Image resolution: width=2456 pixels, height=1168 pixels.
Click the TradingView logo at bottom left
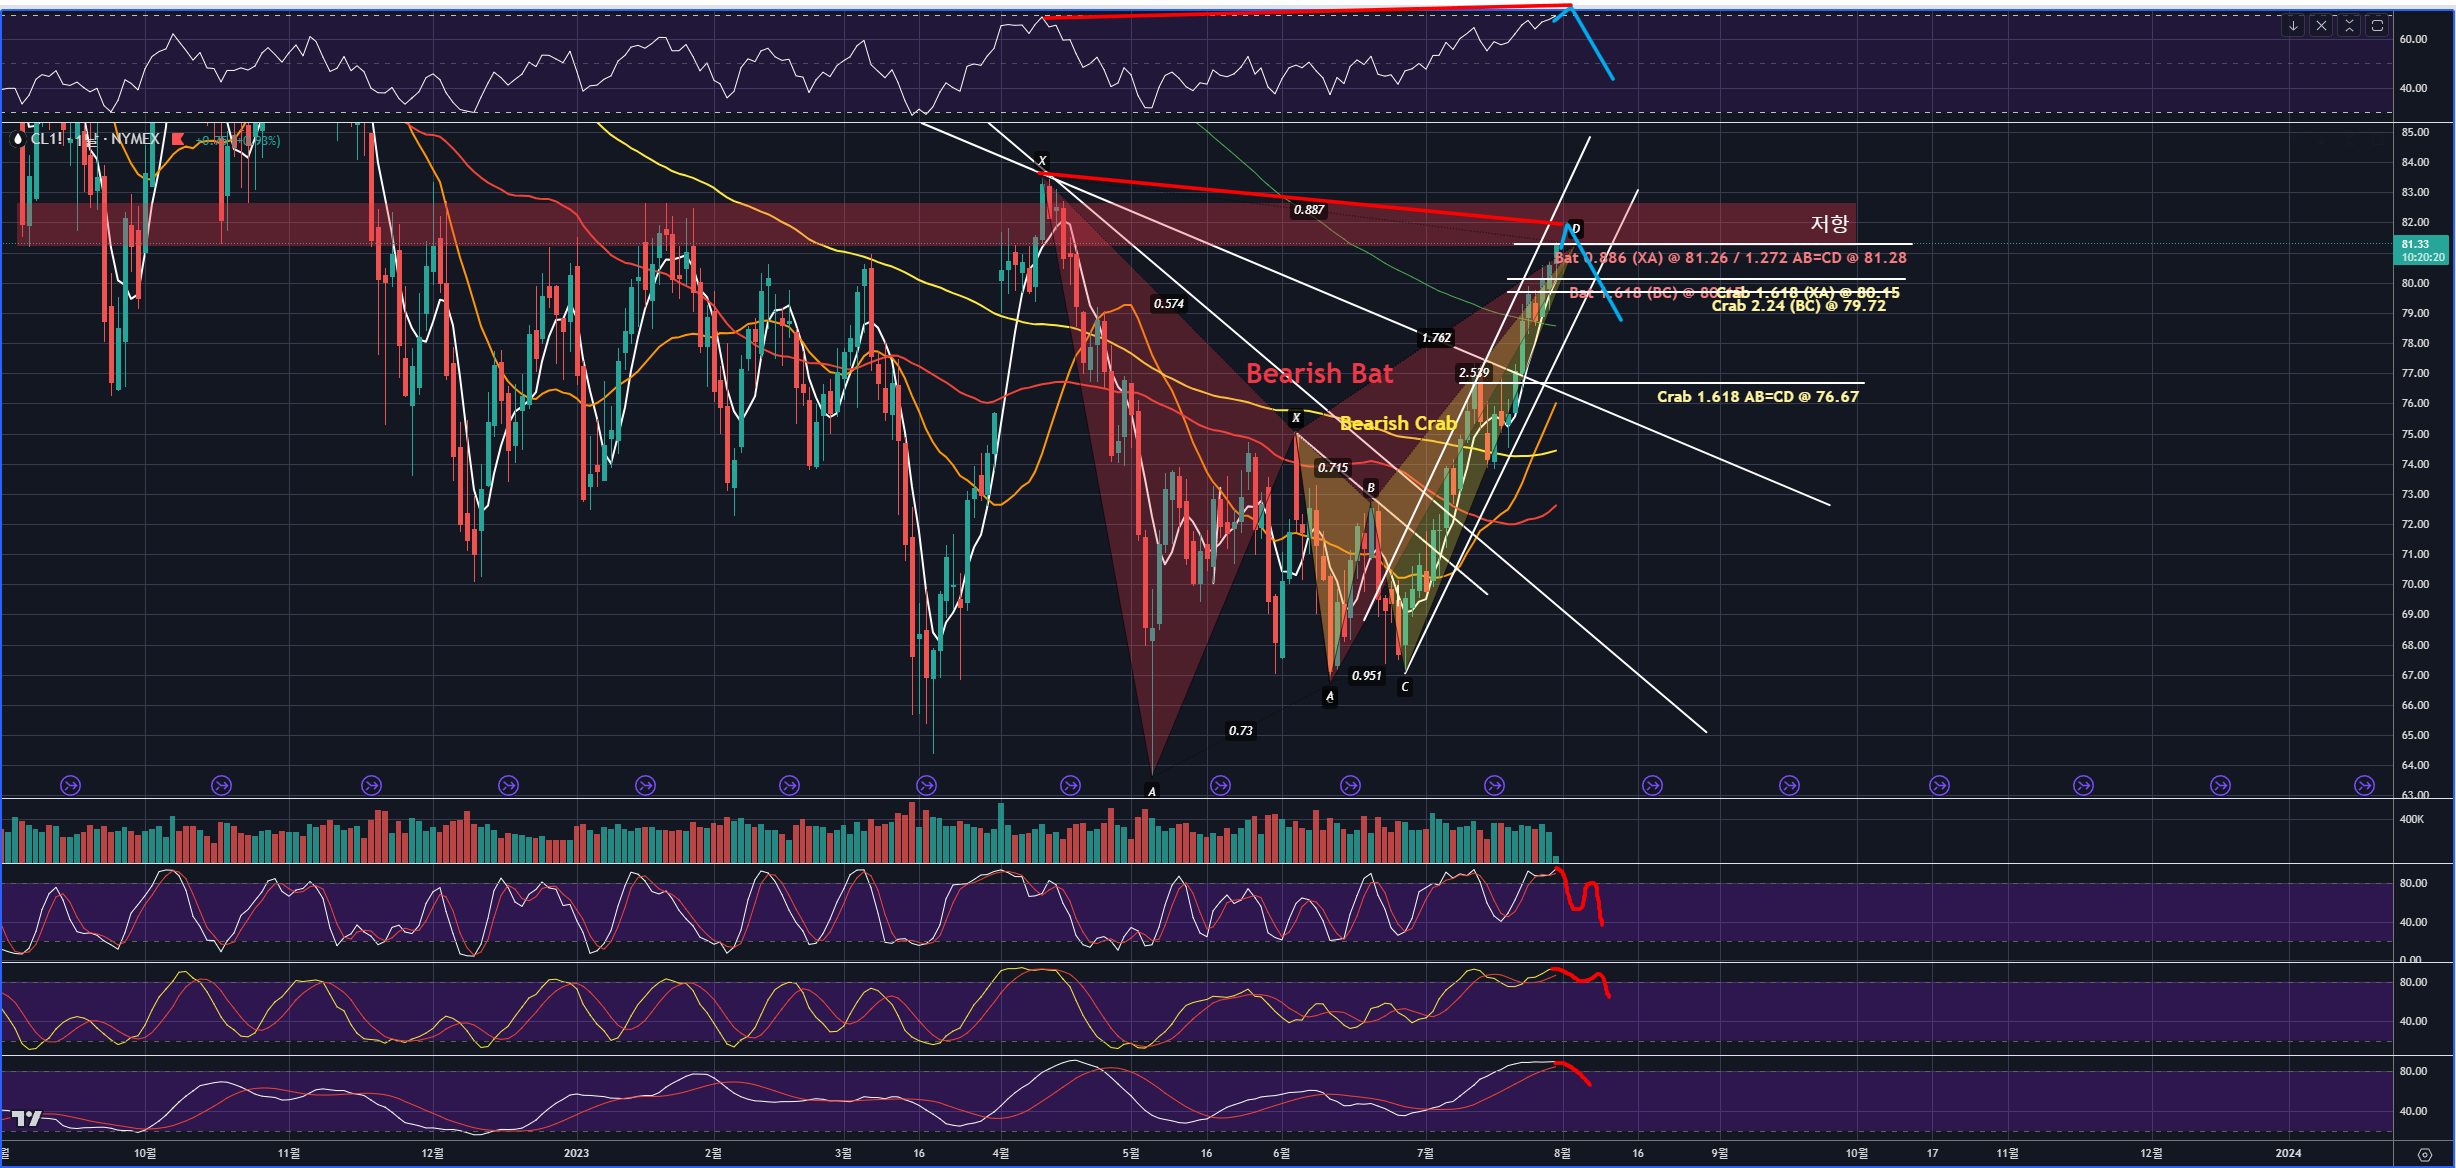(x=26, y=1118)
